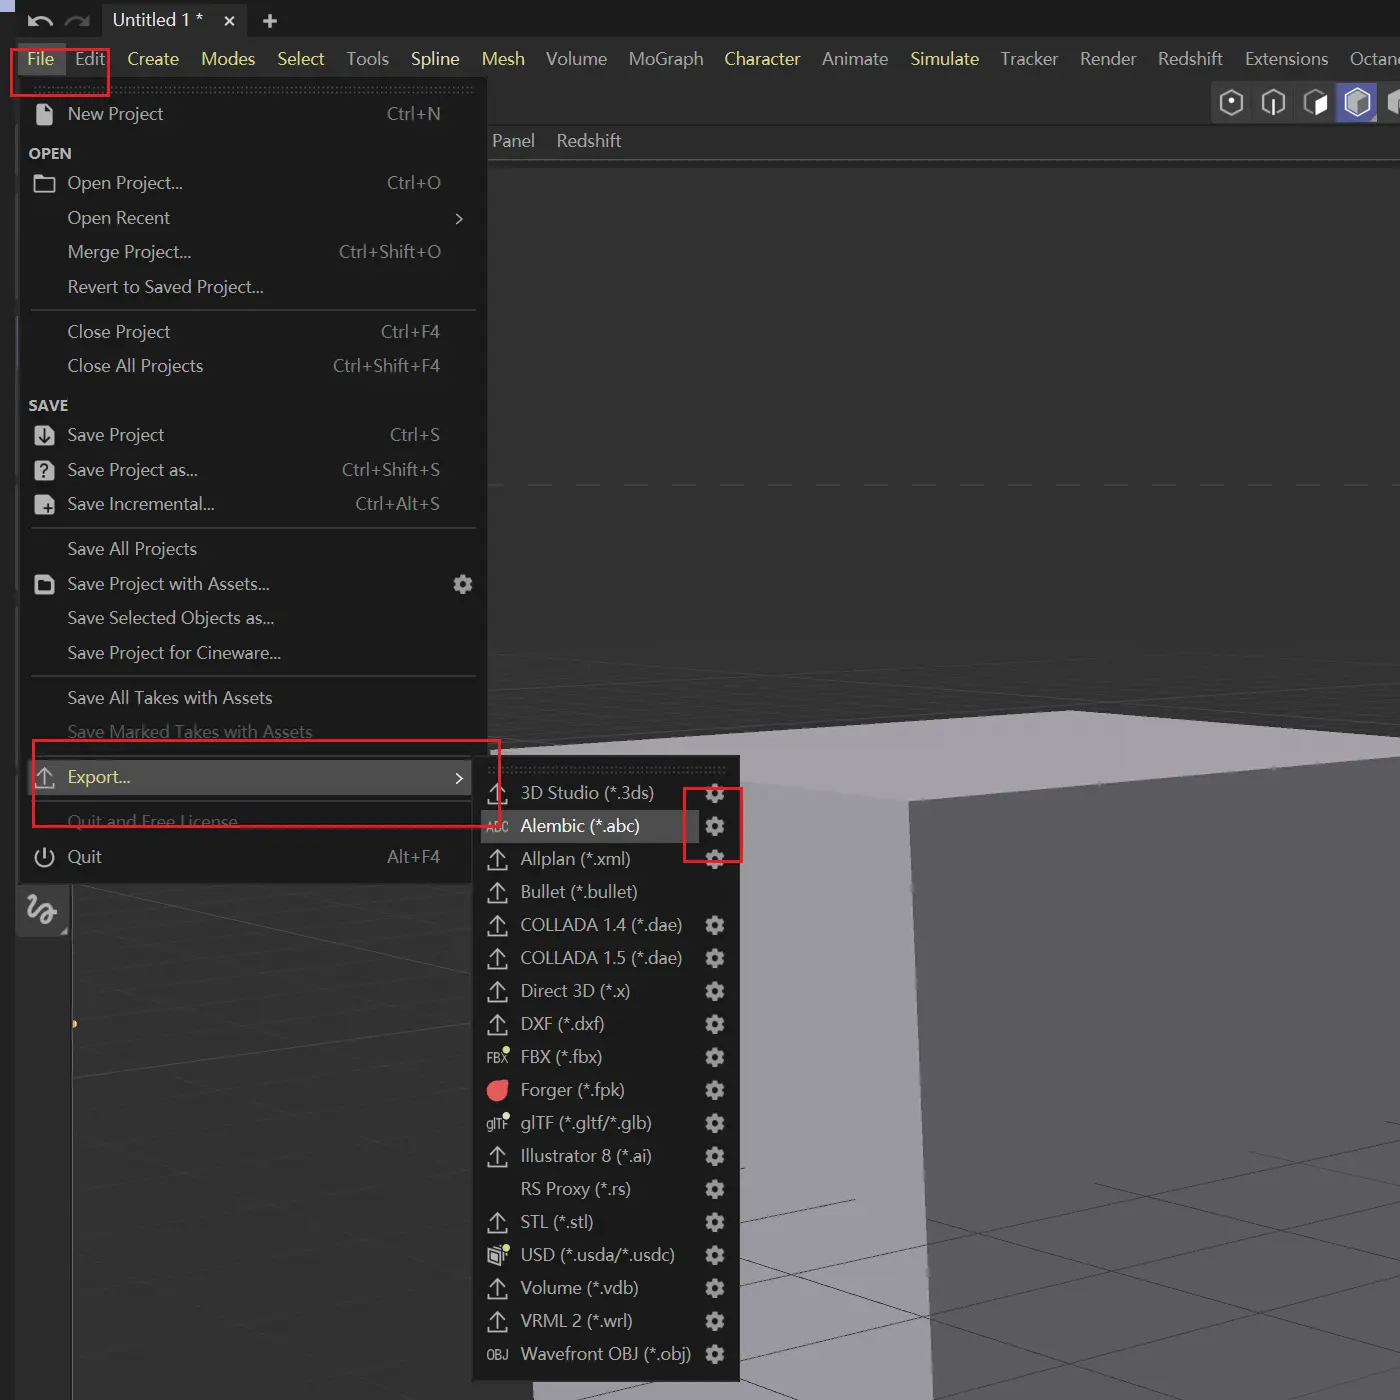Screen dimensions: 1400x1400
Task: Add a new project tab with plus icon
Action: [269, 20]
